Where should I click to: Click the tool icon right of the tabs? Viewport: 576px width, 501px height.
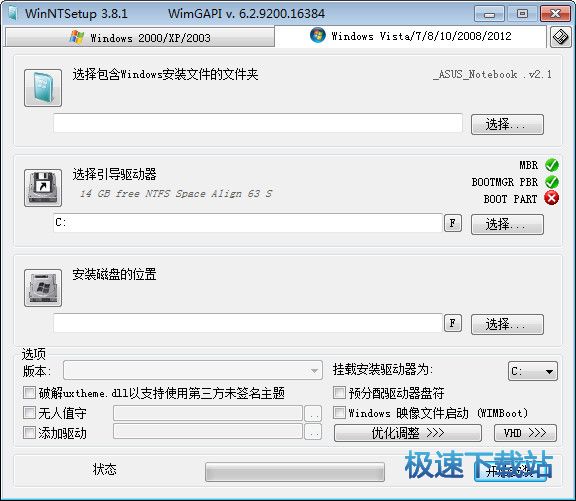click(x=561, y=37)
